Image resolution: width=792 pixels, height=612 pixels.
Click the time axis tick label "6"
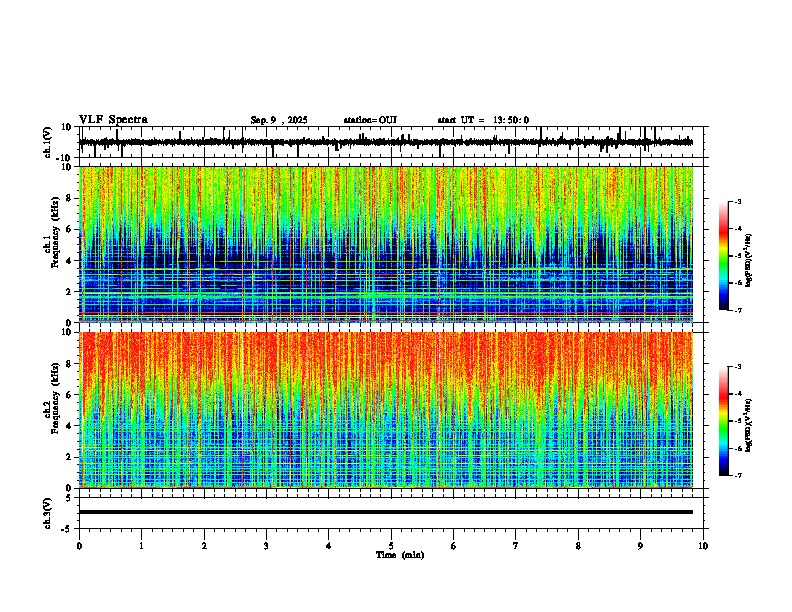click(x=454, y=546)
